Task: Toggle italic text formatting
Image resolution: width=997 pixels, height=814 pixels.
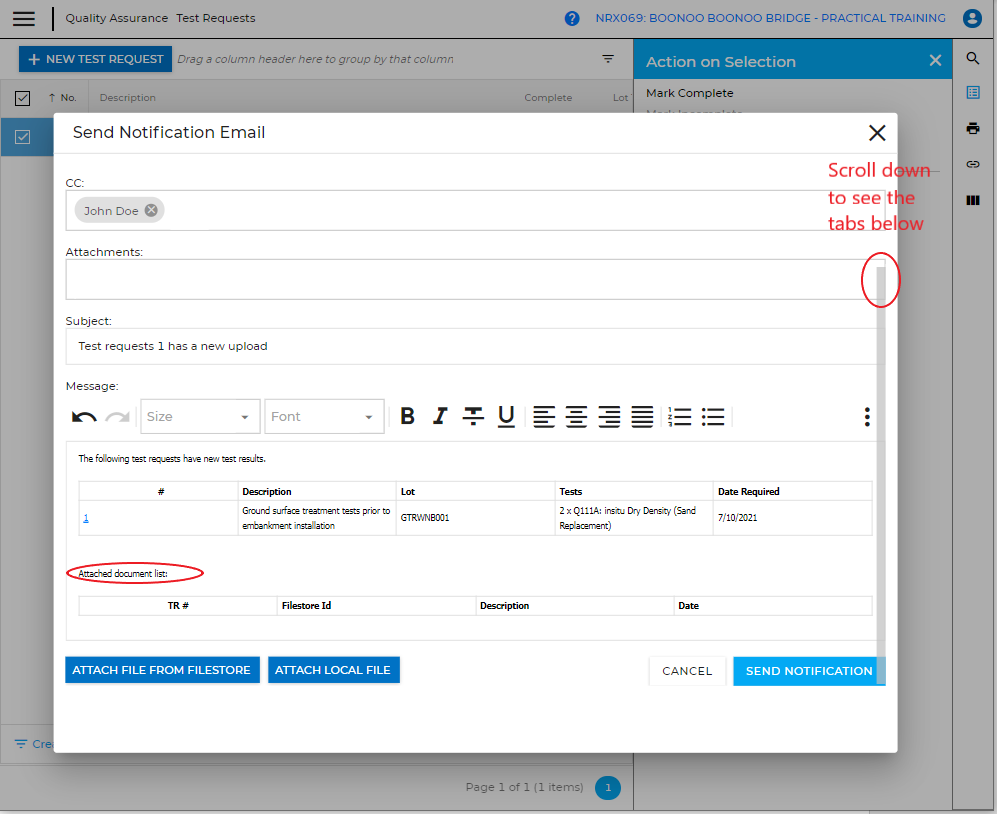Action: click(x=439, y=417)
